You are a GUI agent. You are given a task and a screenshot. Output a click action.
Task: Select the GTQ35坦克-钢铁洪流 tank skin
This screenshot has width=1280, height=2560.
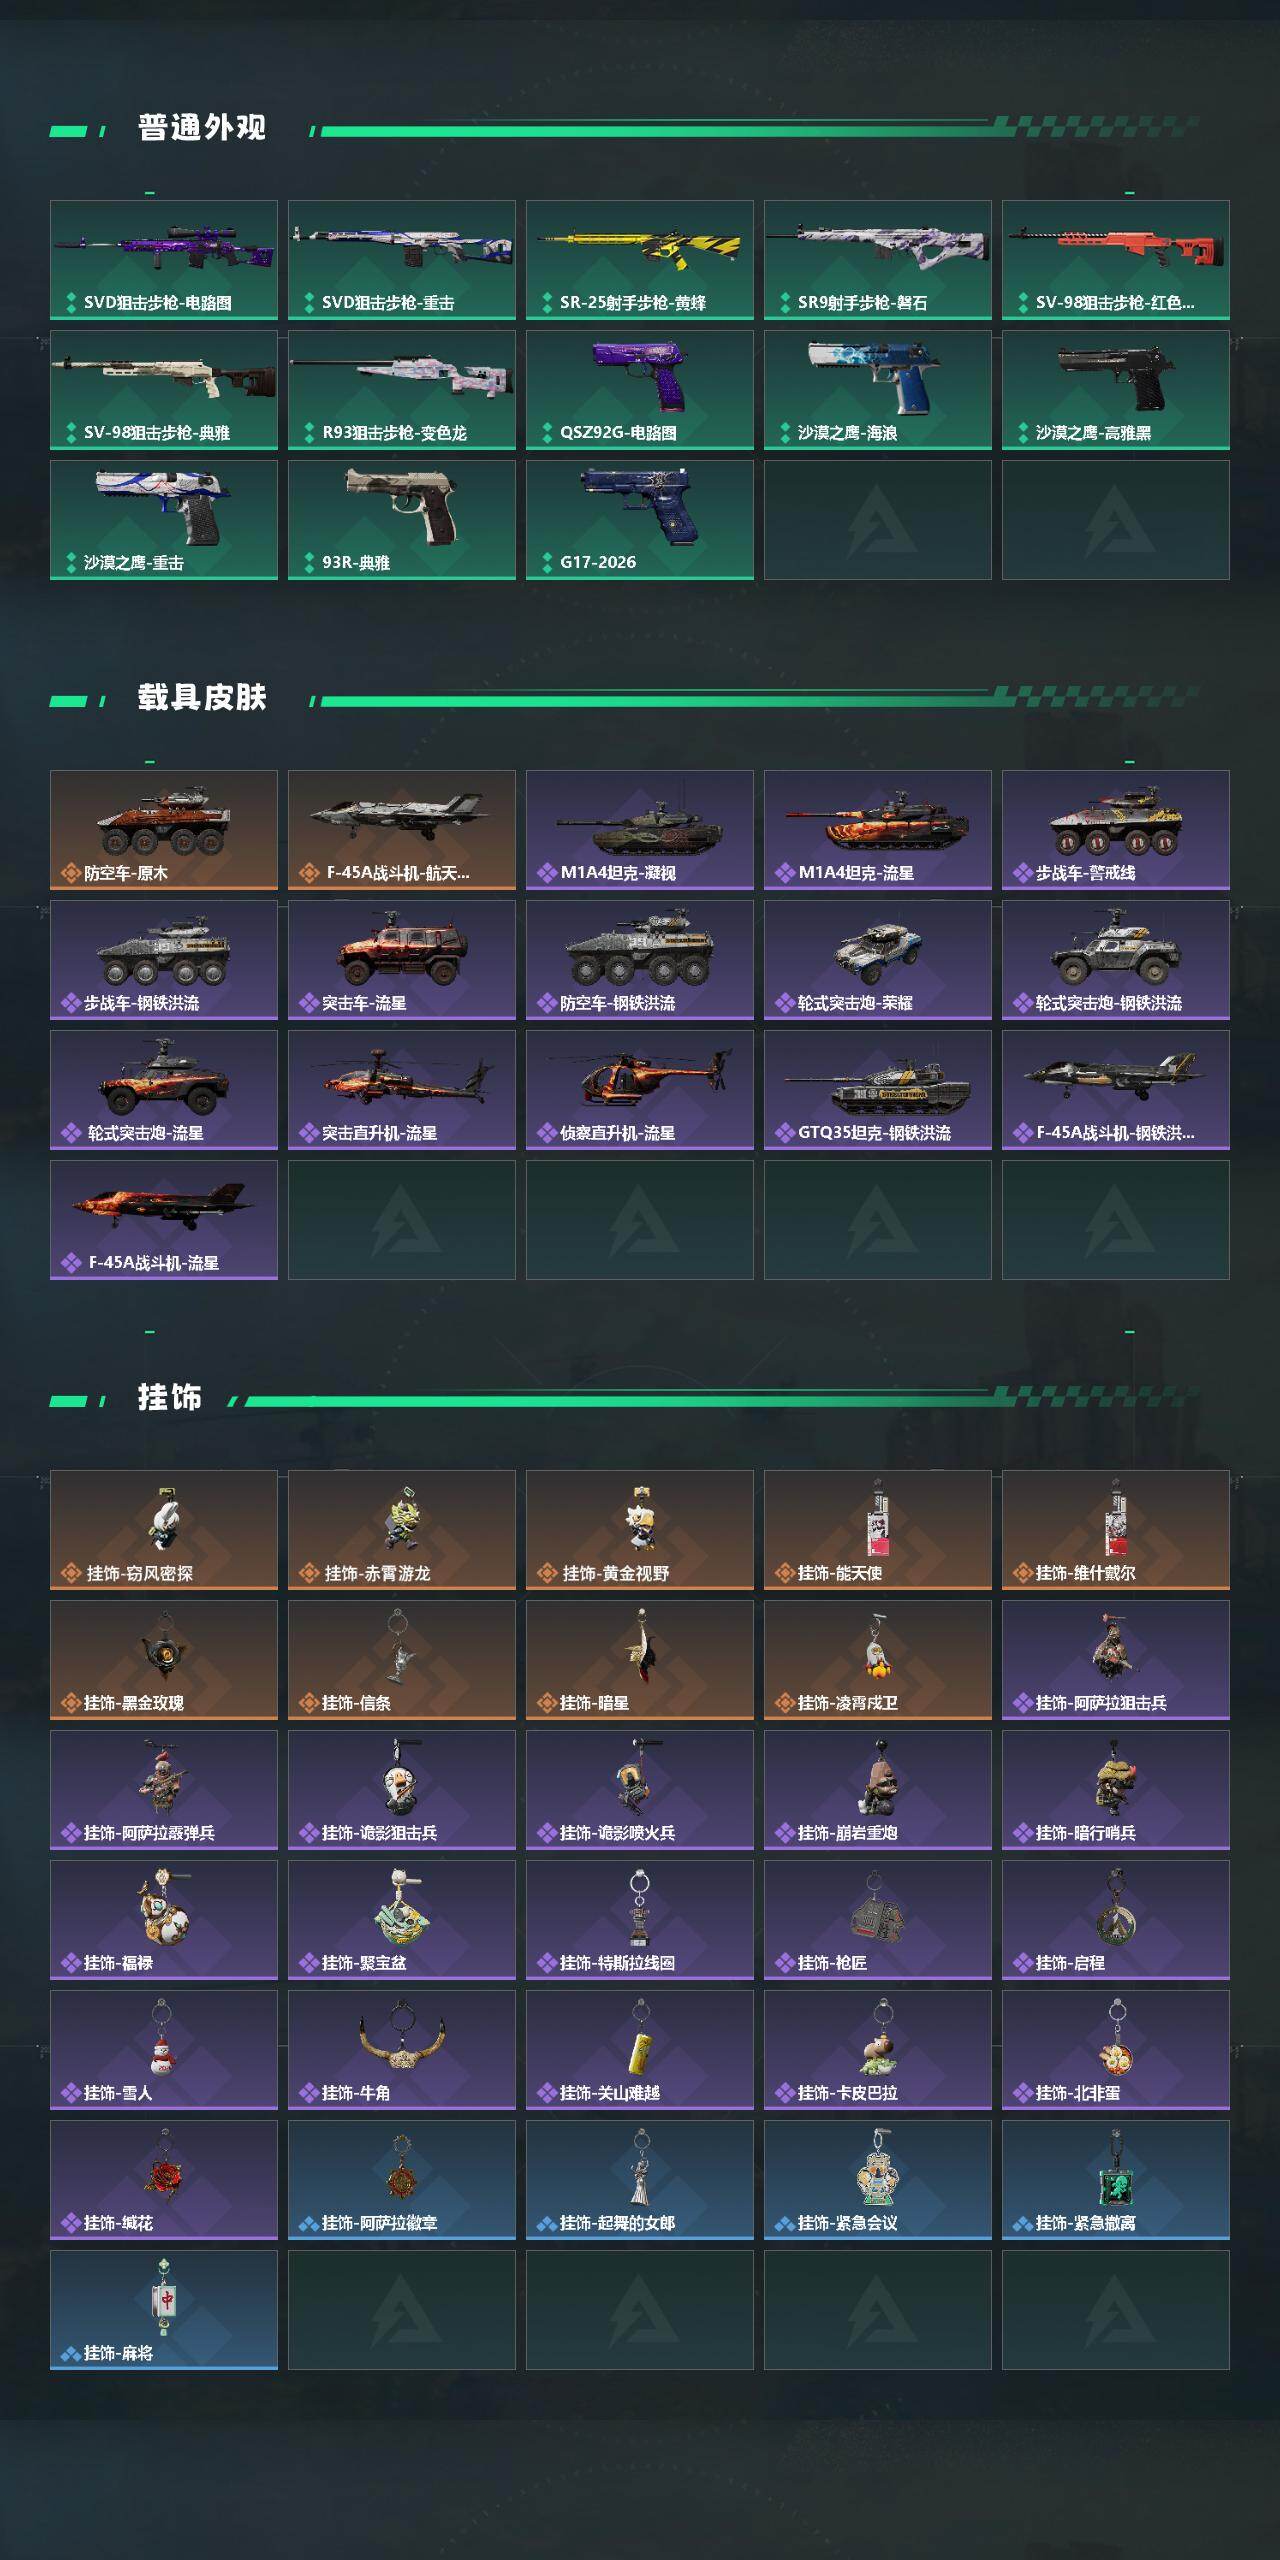878,1090
